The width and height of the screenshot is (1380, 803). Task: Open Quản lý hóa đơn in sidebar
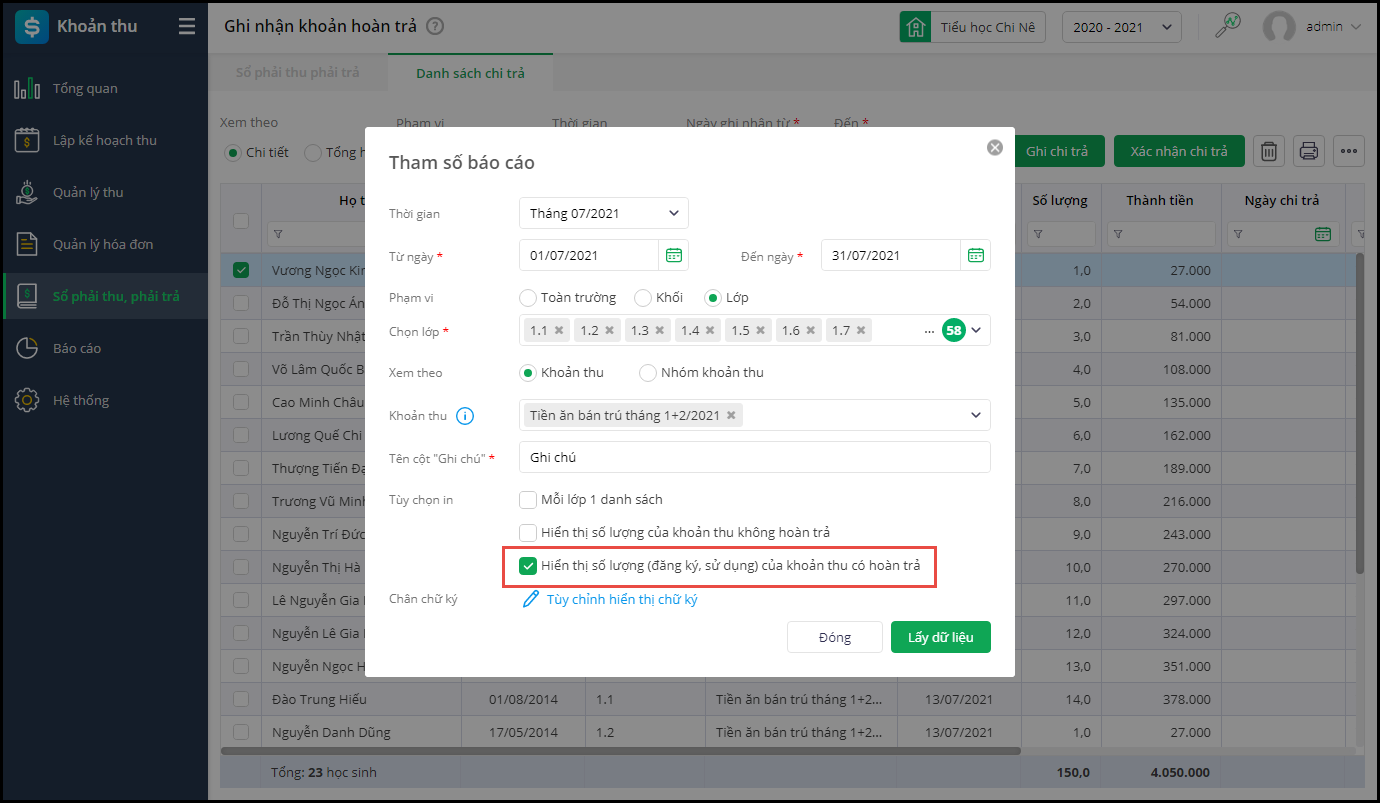103,245
